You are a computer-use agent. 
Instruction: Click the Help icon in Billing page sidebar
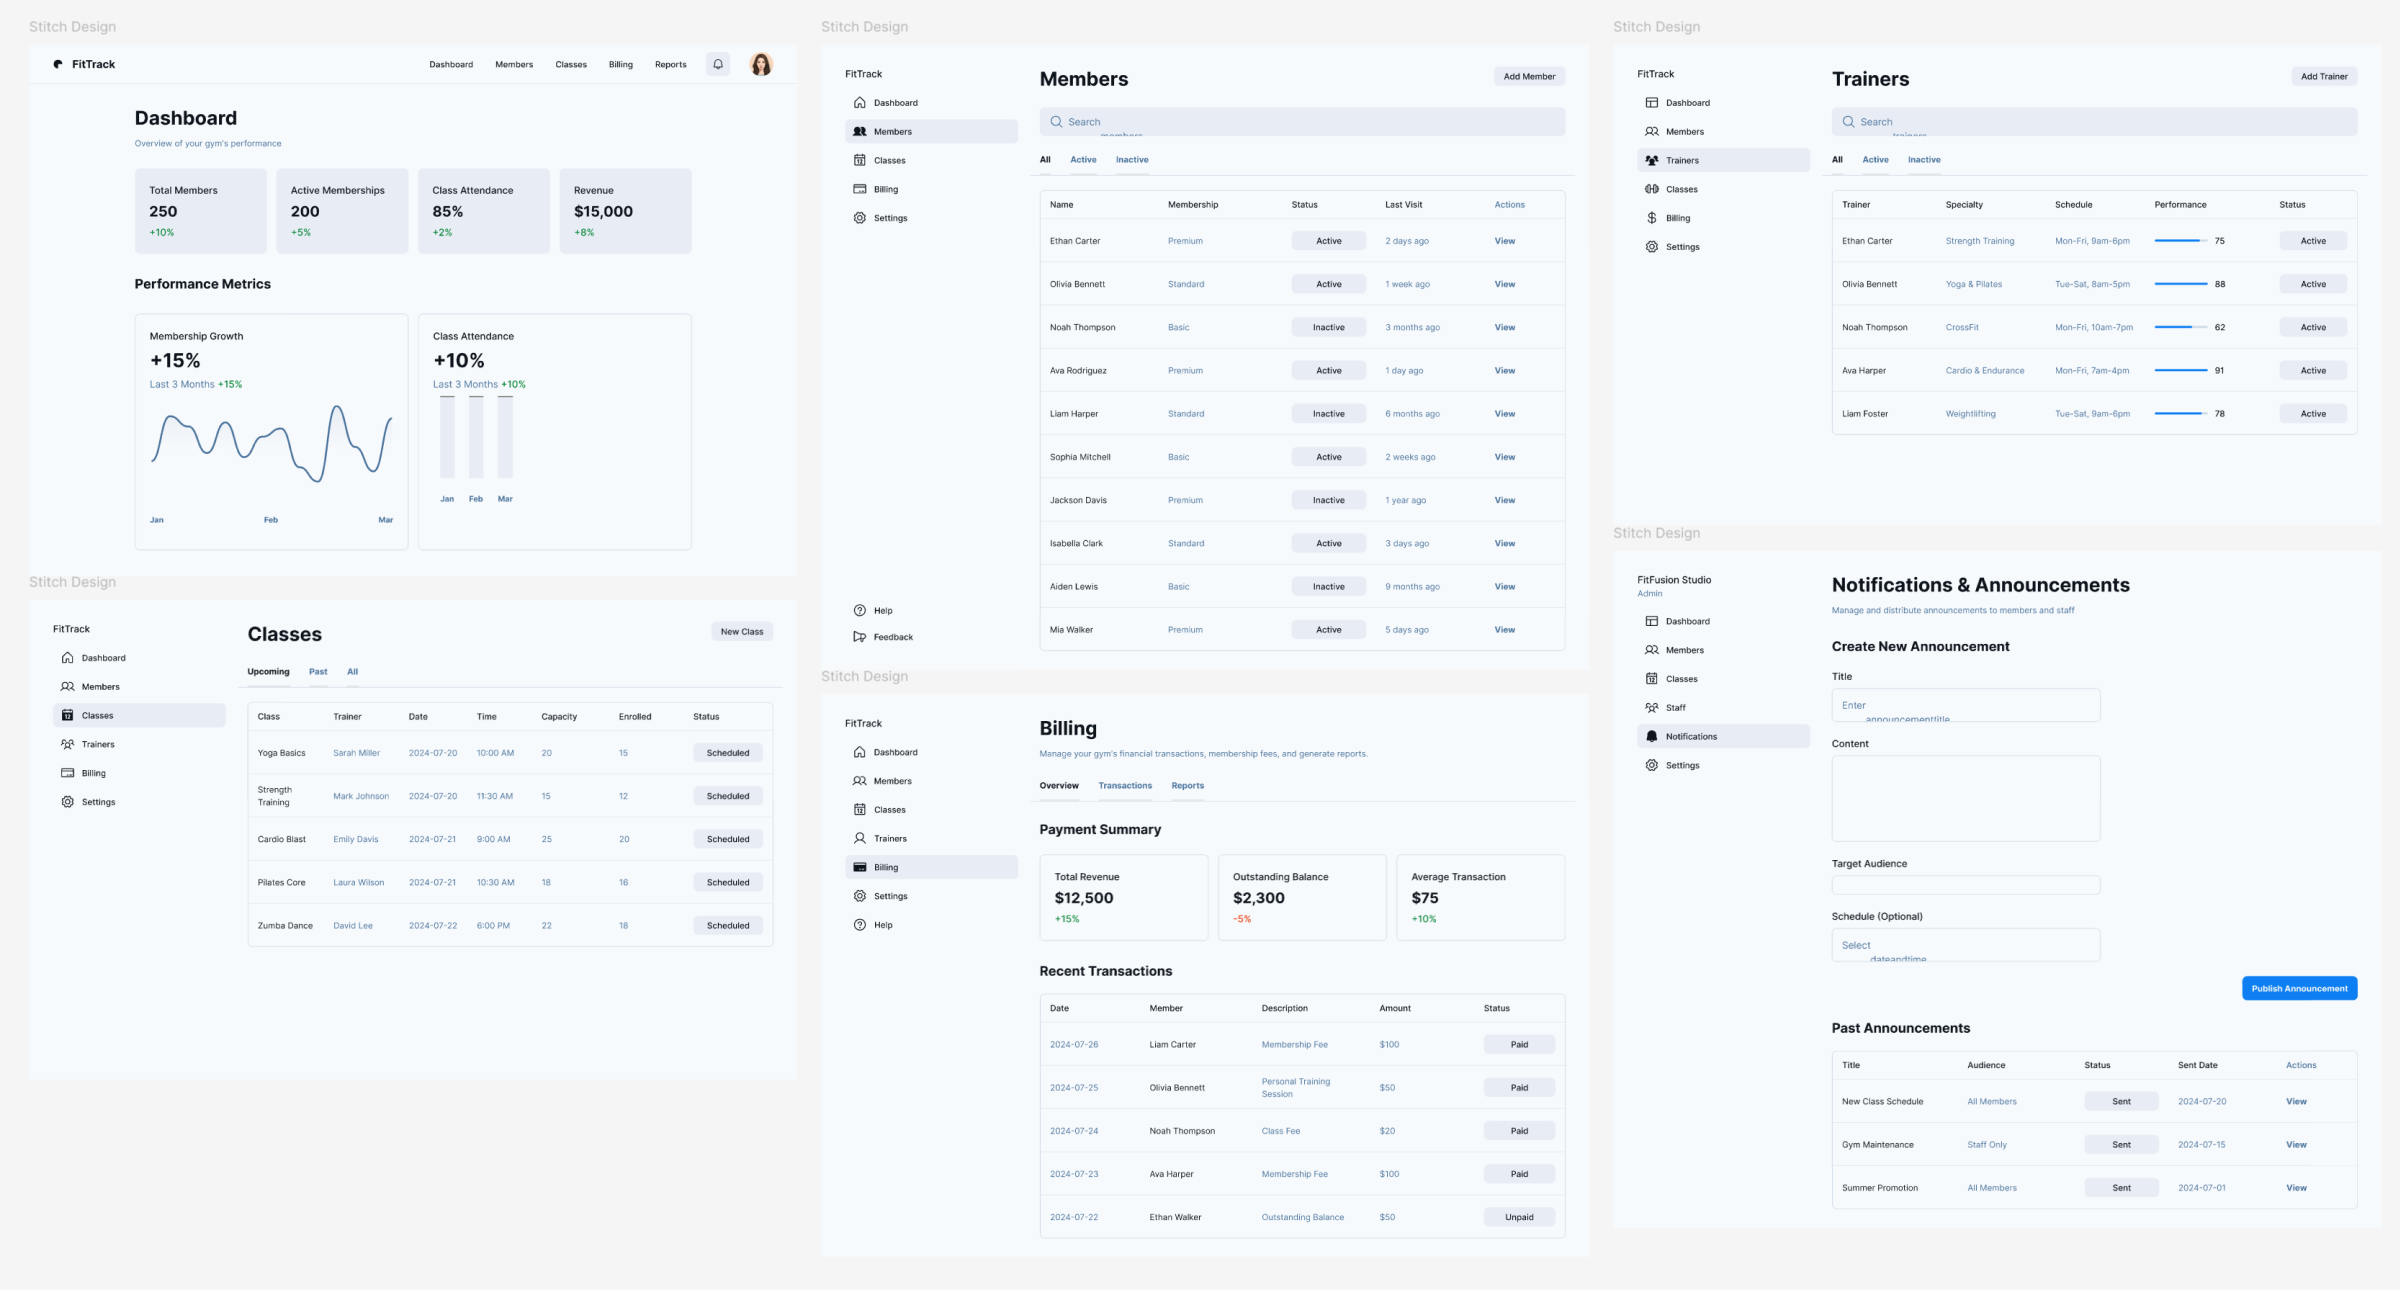(x=859, y=925)
